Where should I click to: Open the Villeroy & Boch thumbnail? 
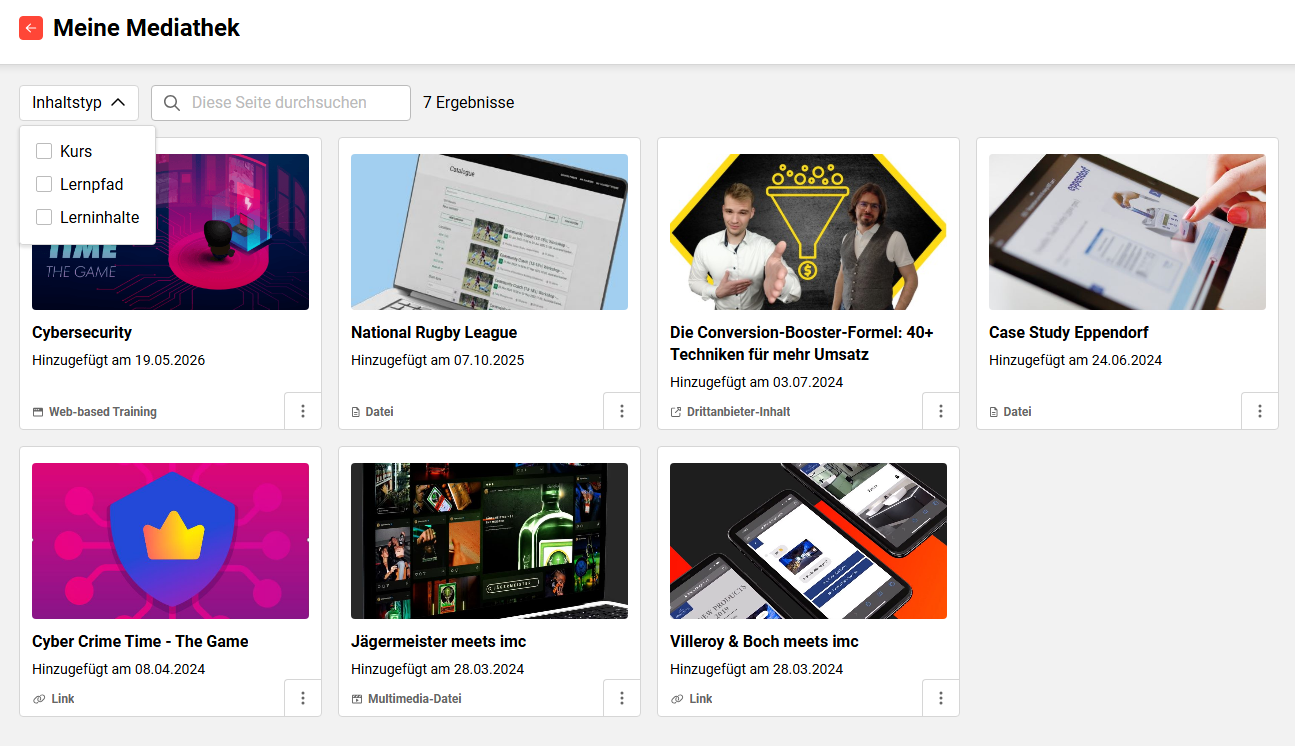pos(808,541)
